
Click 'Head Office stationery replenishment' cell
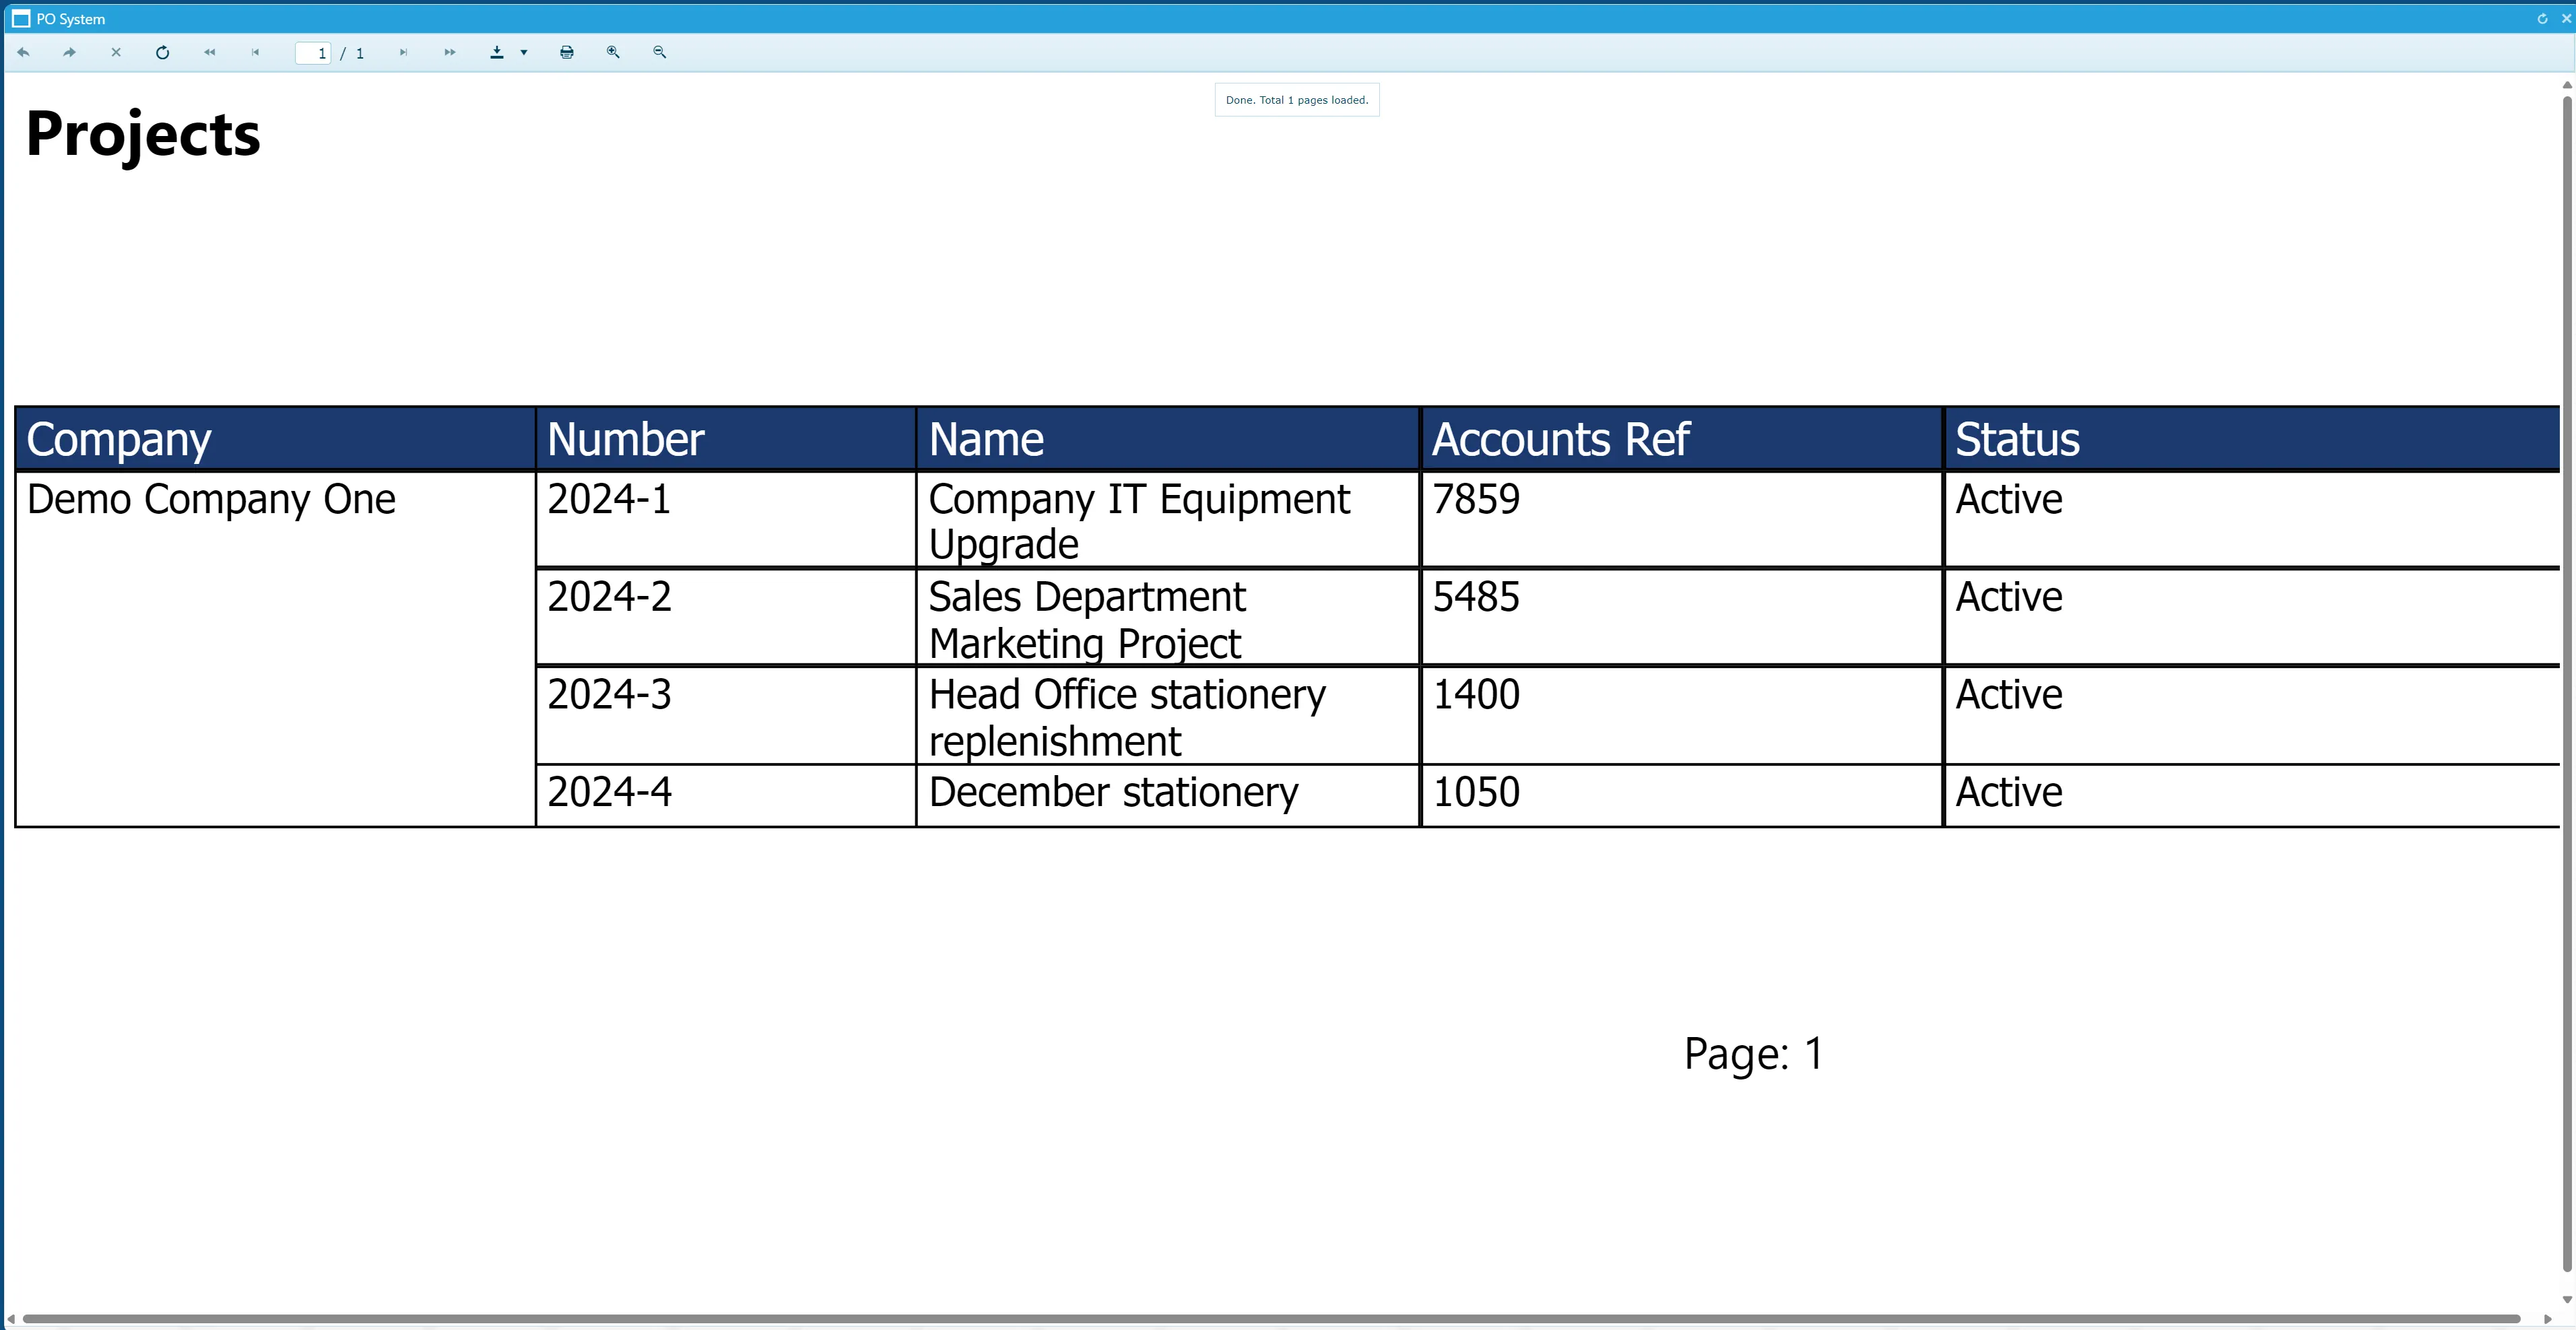click(1168, 715)
